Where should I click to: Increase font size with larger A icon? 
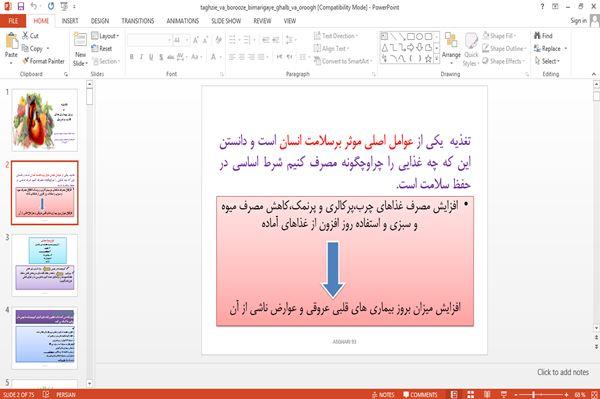pyautogui.click(x=196, y=40)
